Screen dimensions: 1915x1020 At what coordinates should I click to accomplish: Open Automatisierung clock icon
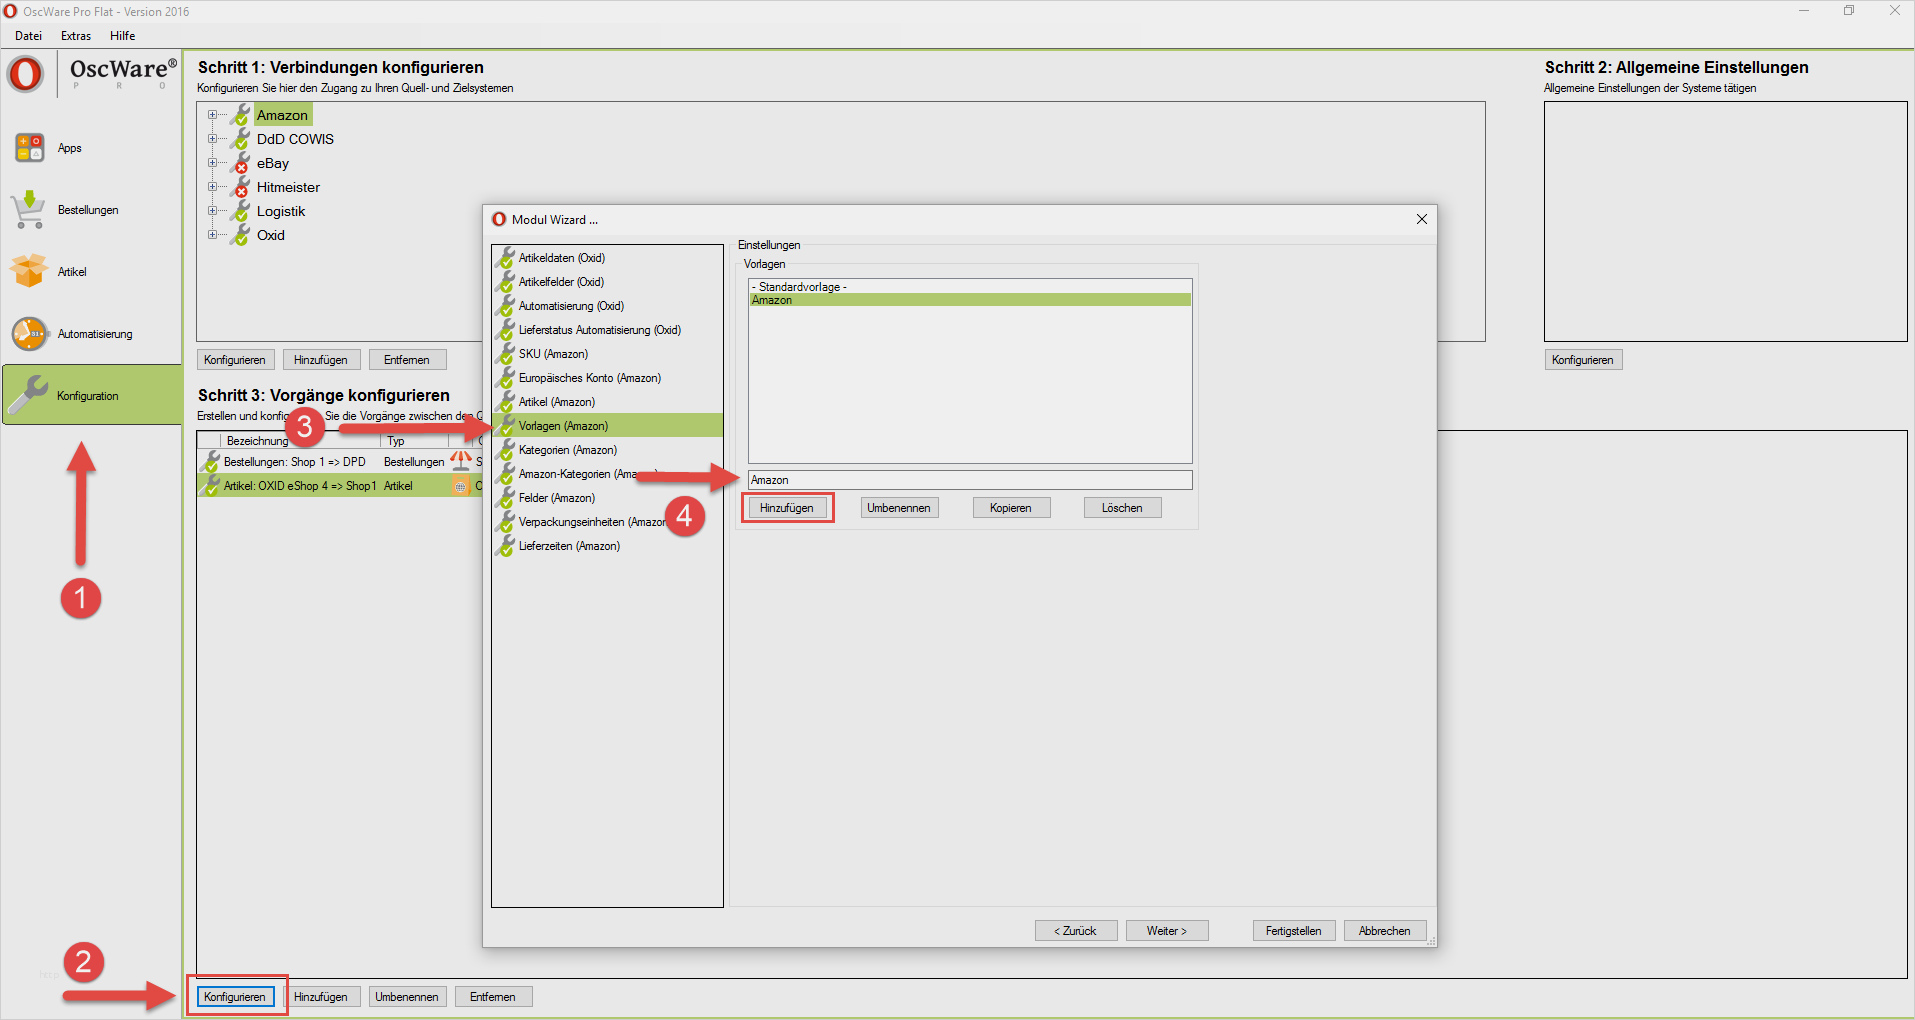click(x=29, y=334)
